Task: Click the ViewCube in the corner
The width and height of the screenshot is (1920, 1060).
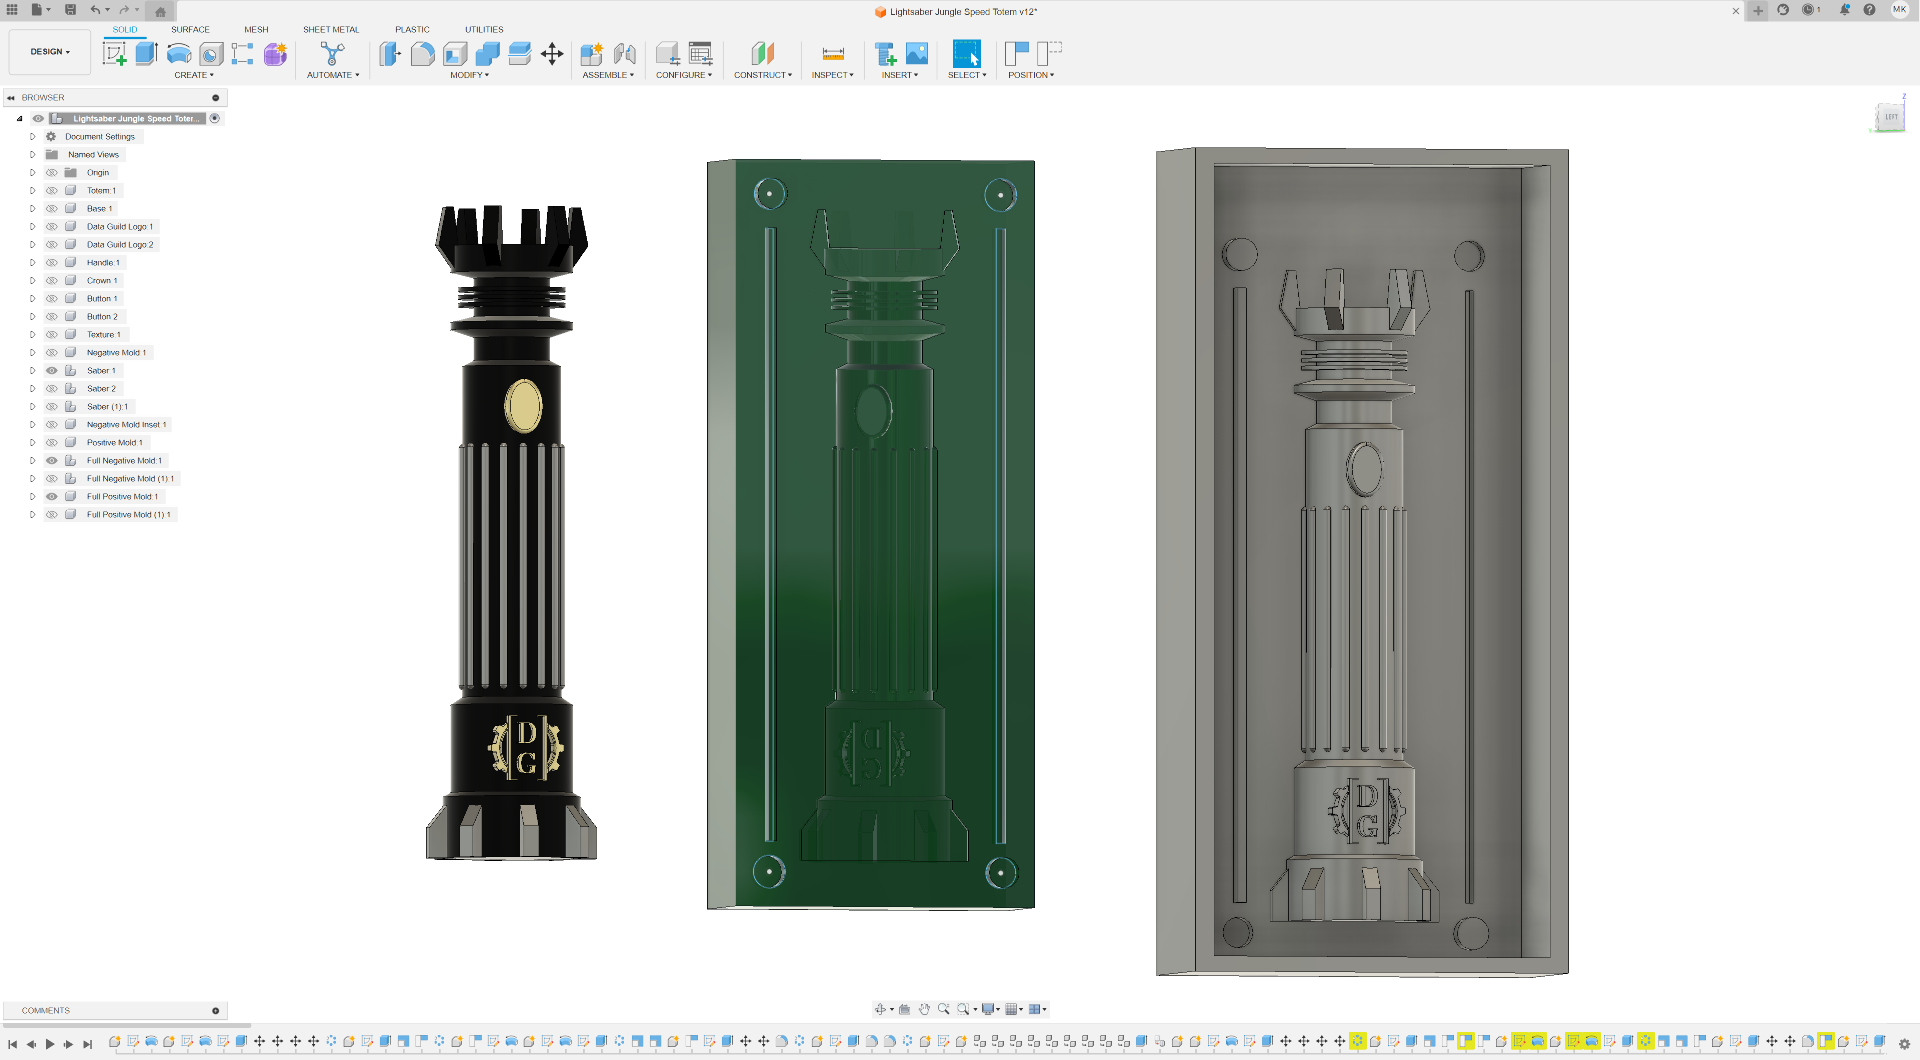Action: [1889, 117]
